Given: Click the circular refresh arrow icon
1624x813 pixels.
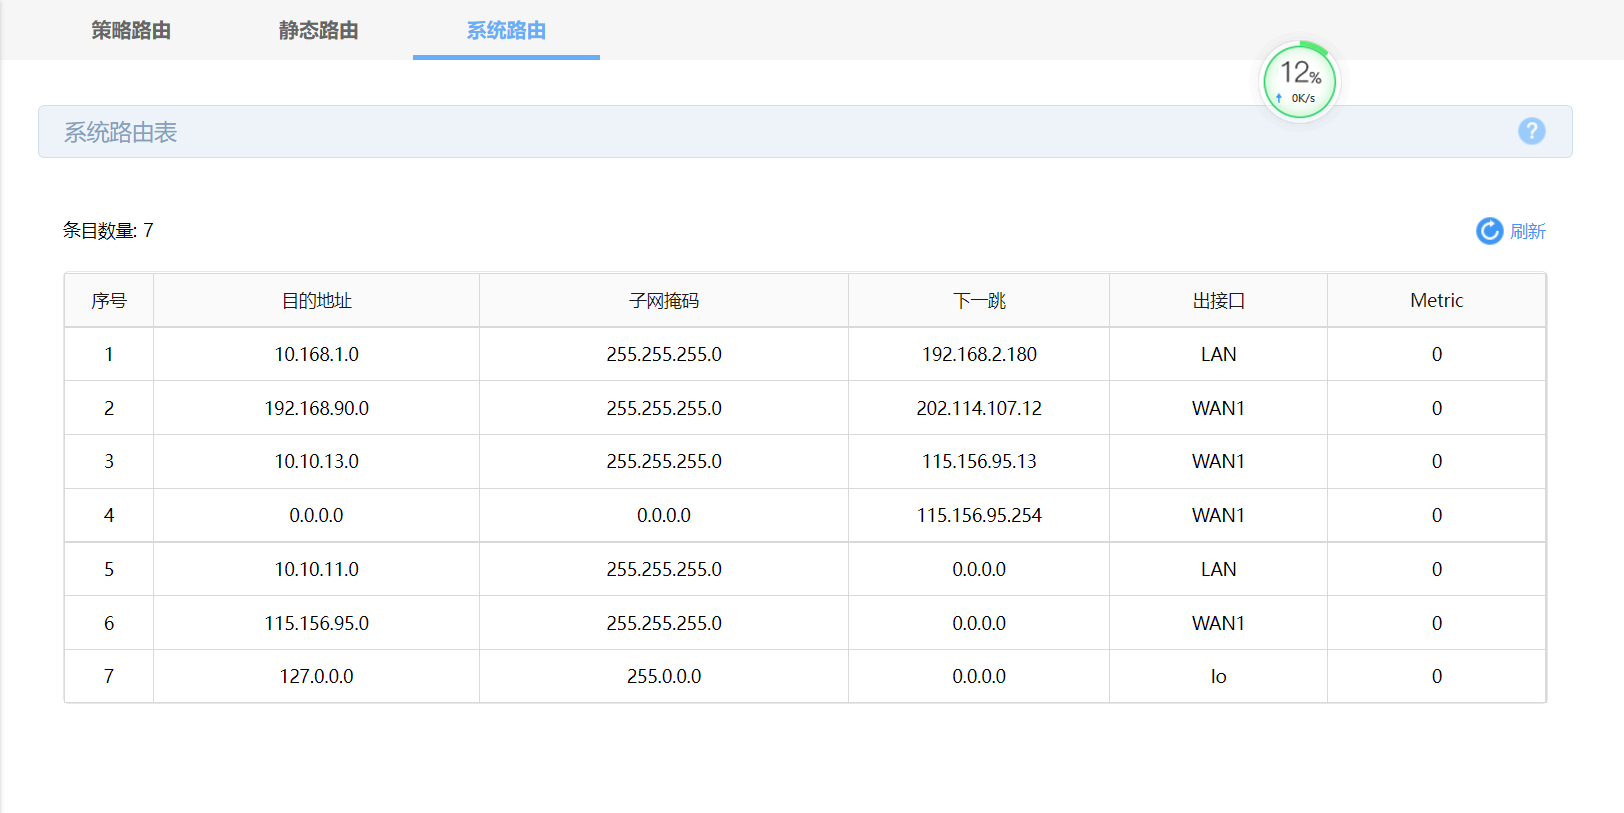Looking at the screenshot, I should (1489, 231).
